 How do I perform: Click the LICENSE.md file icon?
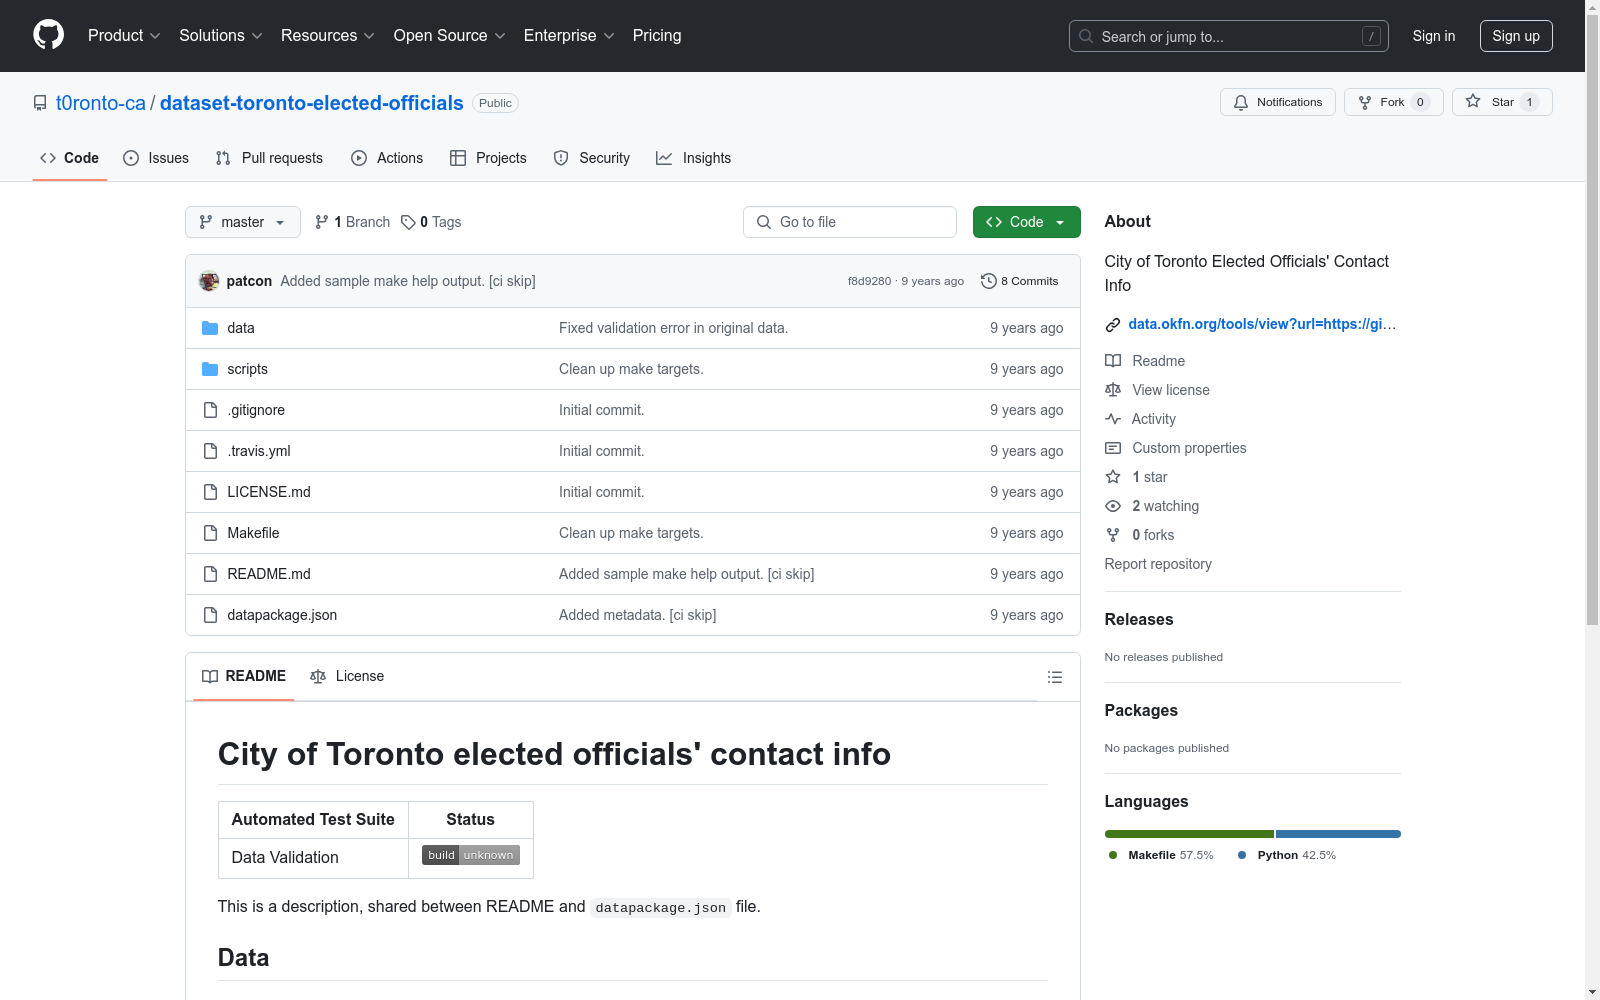210,492
